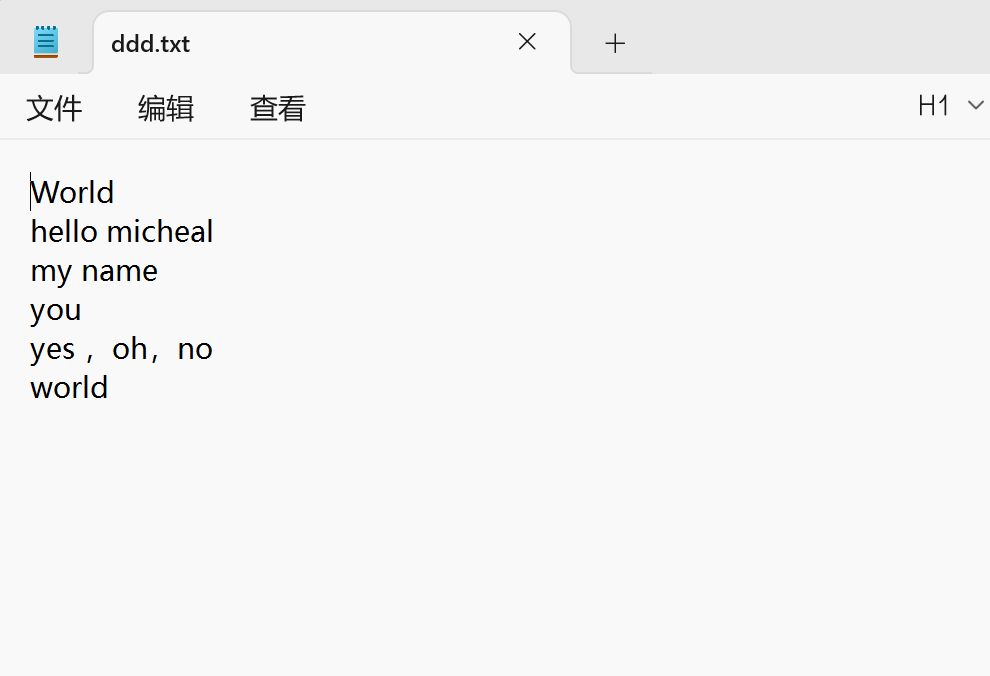990x676 pixels.
Task: Open the 编辑 menu
Action: click(166, 108)
